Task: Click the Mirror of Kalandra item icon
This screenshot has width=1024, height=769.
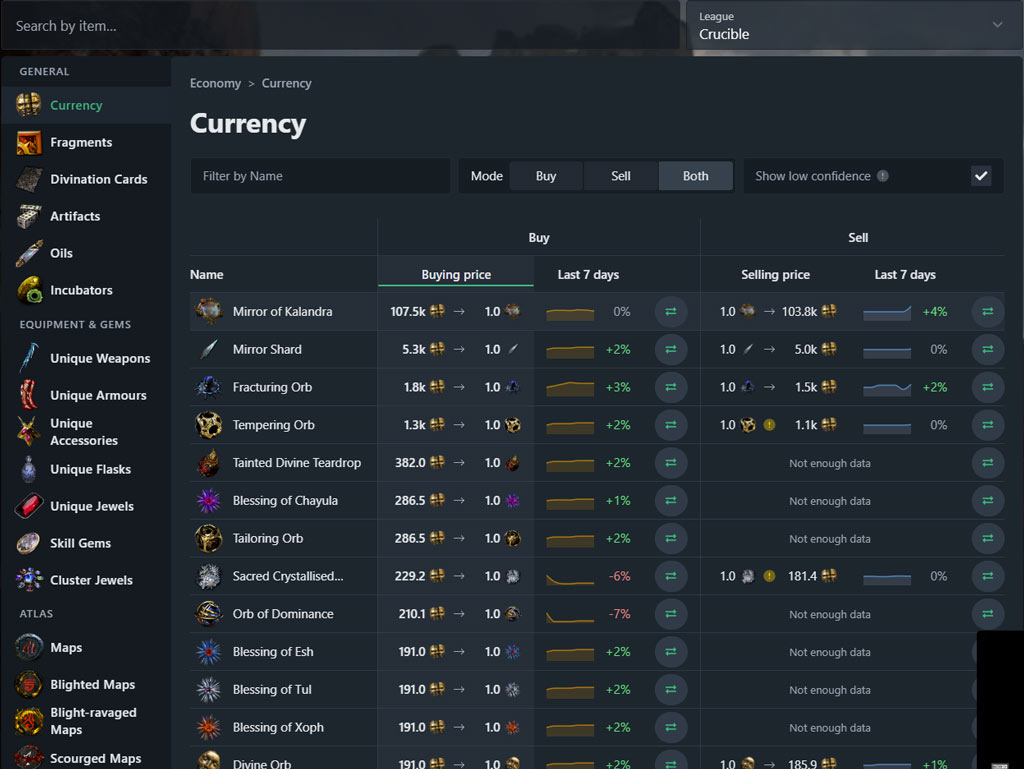Action: (208, 312)
